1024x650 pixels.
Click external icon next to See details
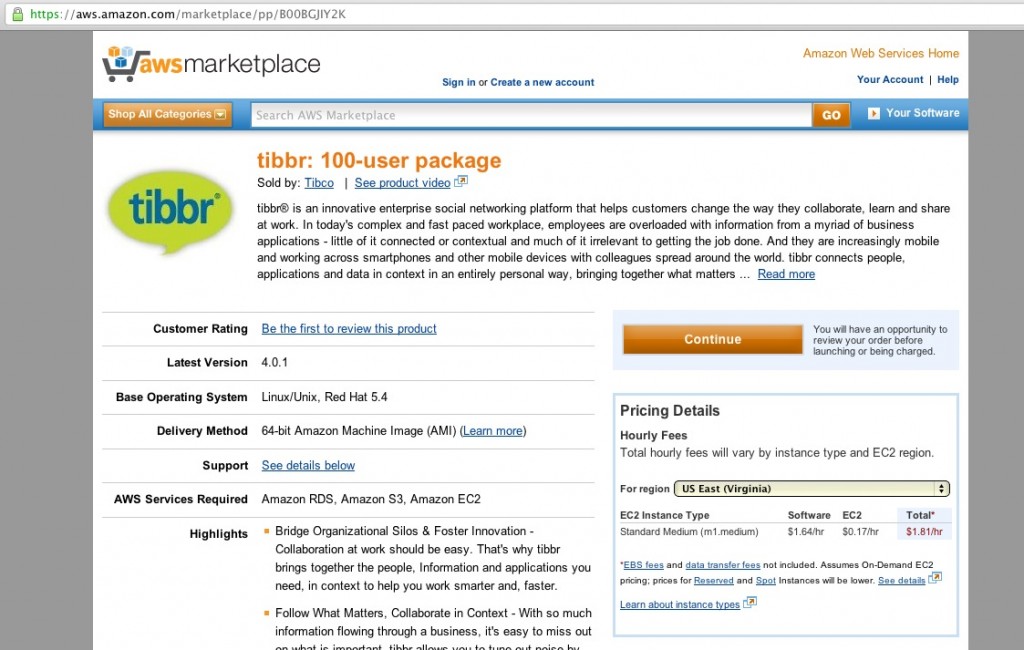click(x=935, y=578)
